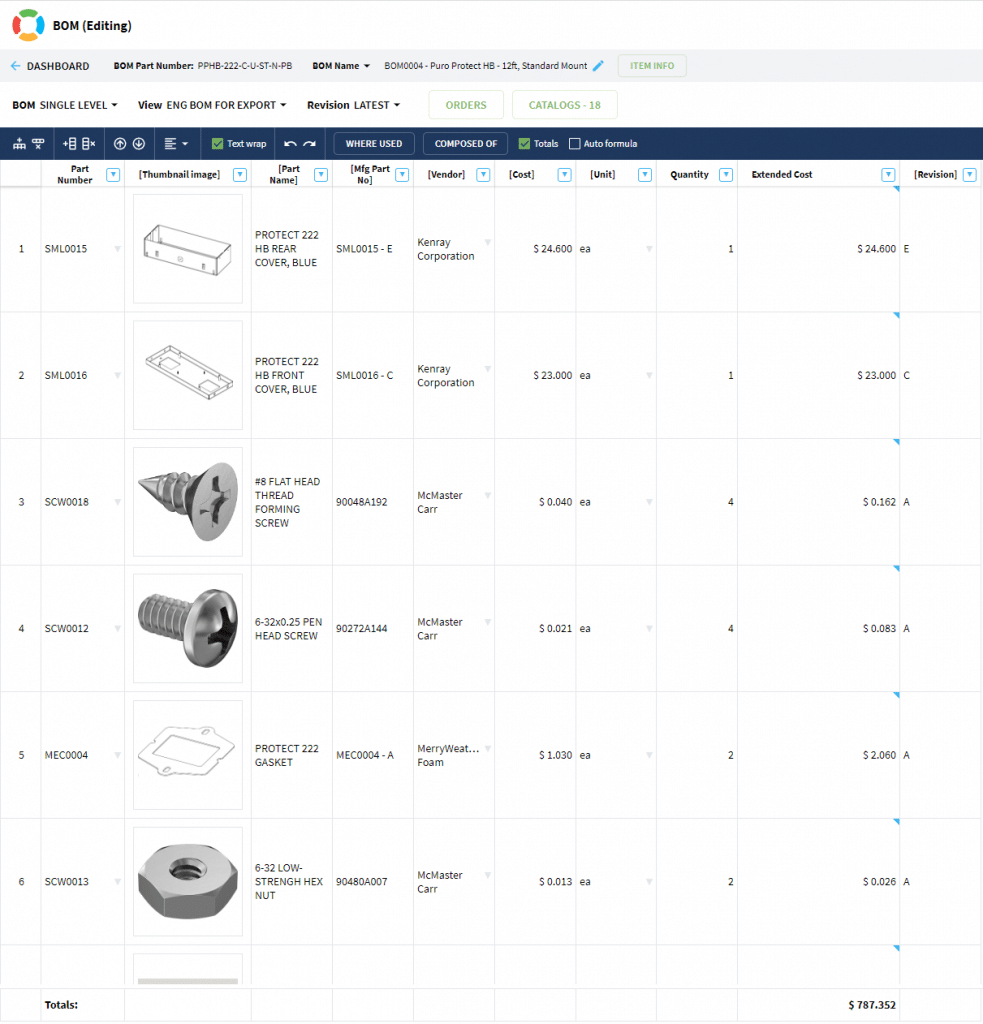Screen dimensions: 983x1024
Task: Open the Mfg Part No column filter
Action: pyautogui.click(x=402, y=174)
